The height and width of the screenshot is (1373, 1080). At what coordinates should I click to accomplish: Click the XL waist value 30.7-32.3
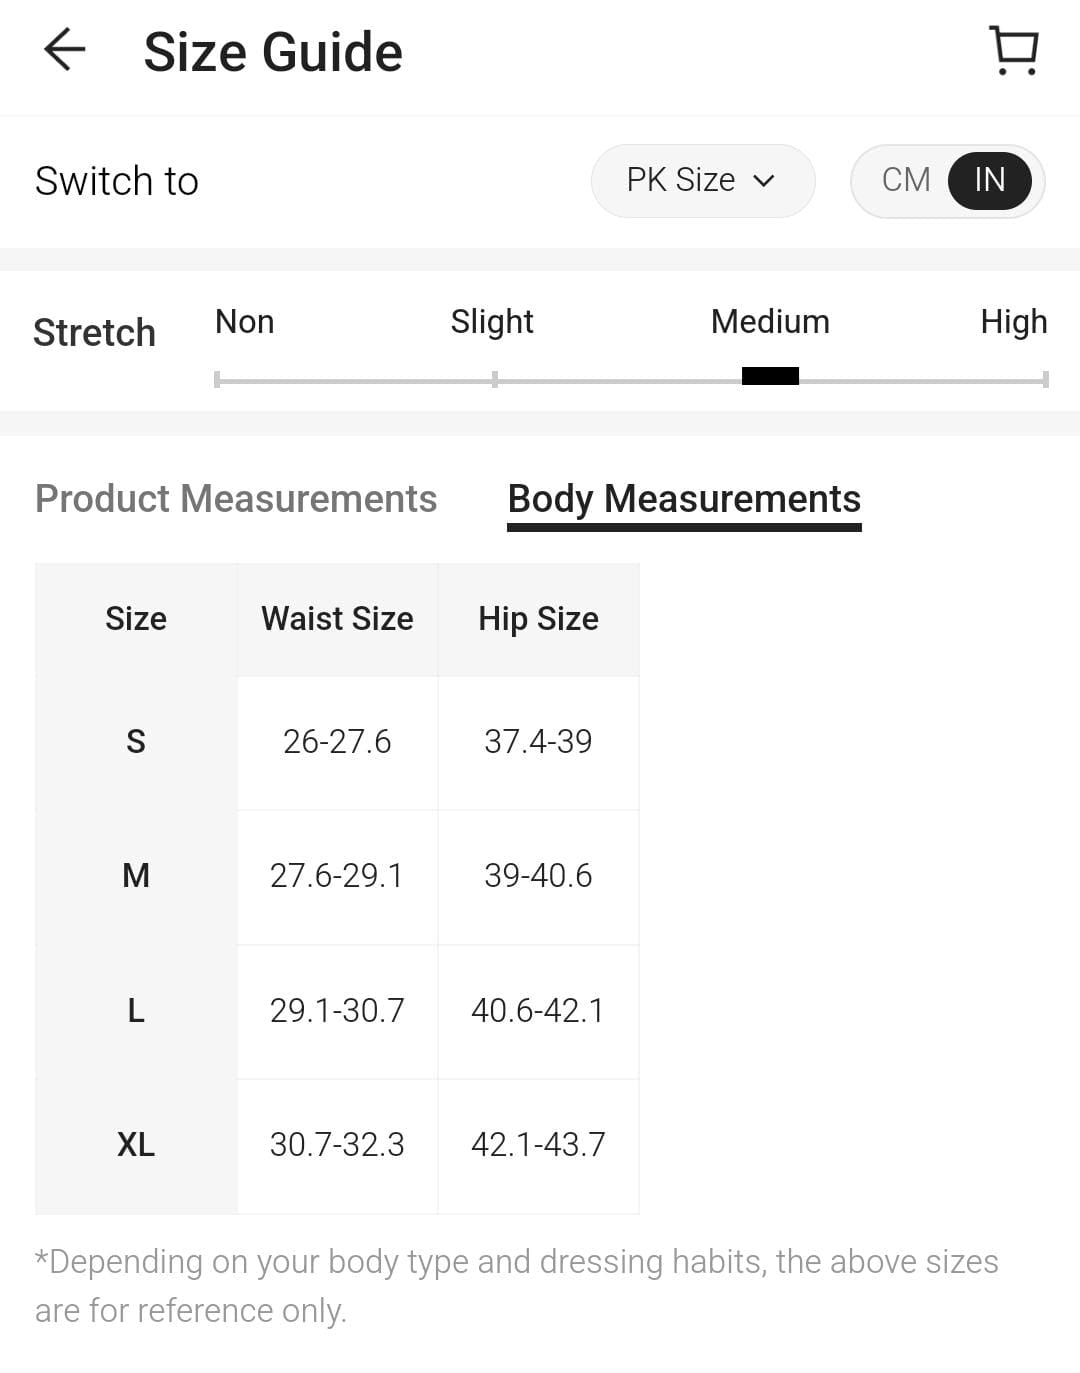pyautogui.click(x=337, y=1145)
